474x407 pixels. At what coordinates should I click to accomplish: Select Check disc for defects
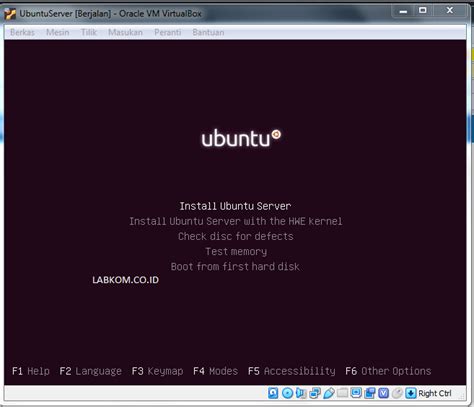click(236, 236)
